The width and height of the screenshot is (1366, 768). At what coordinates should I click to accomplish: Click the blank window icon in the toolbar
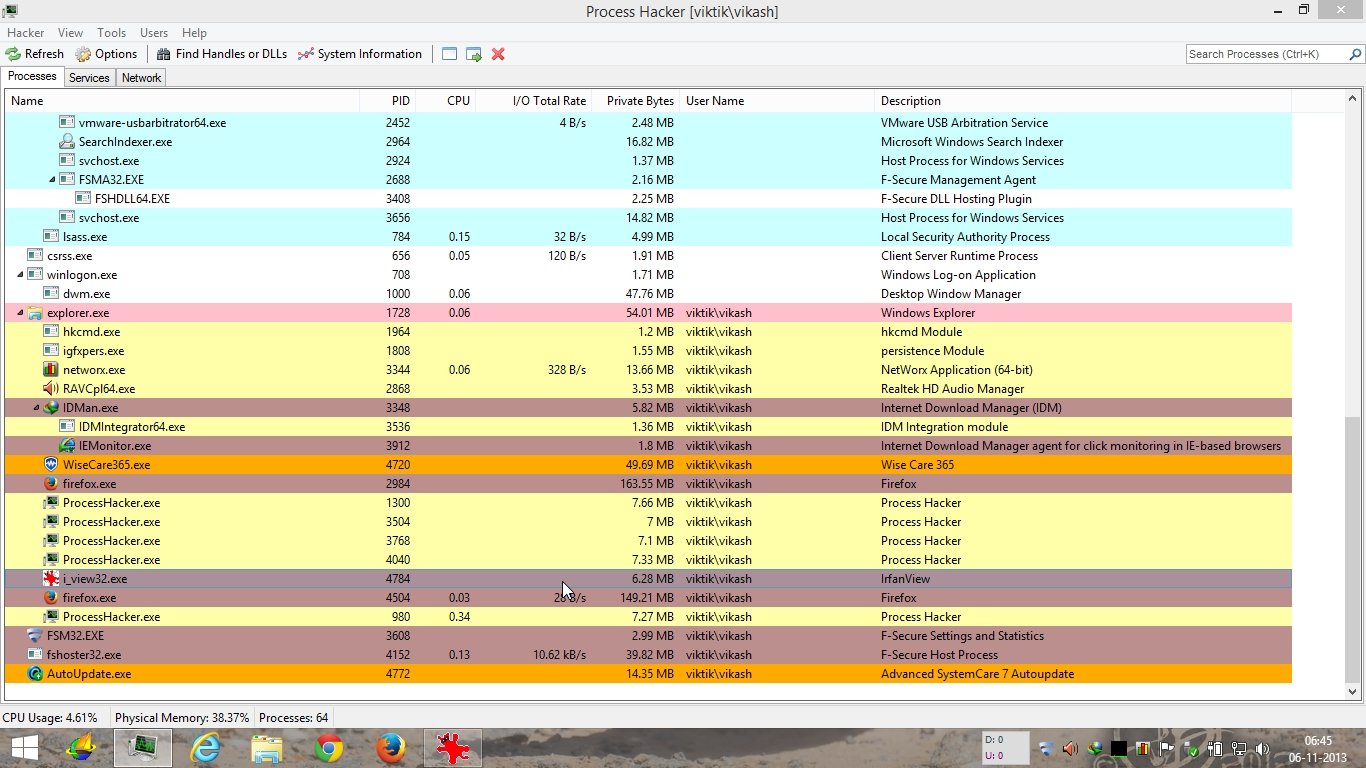450,54
